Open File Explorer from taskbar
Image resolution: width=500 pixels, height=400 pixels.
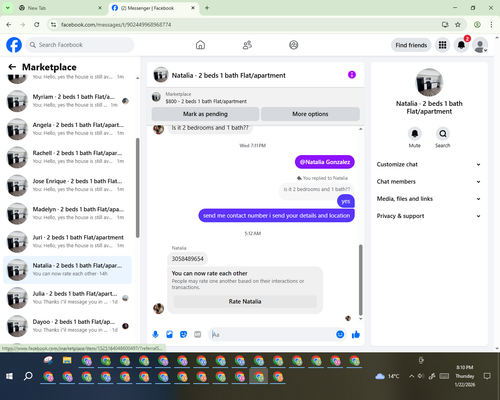tap(67, 360)
